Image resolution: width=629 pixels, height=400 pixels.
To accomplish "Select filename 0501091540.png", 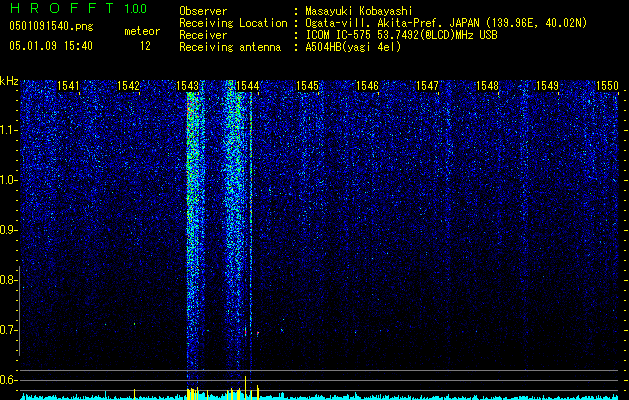I will pos(51,26).
